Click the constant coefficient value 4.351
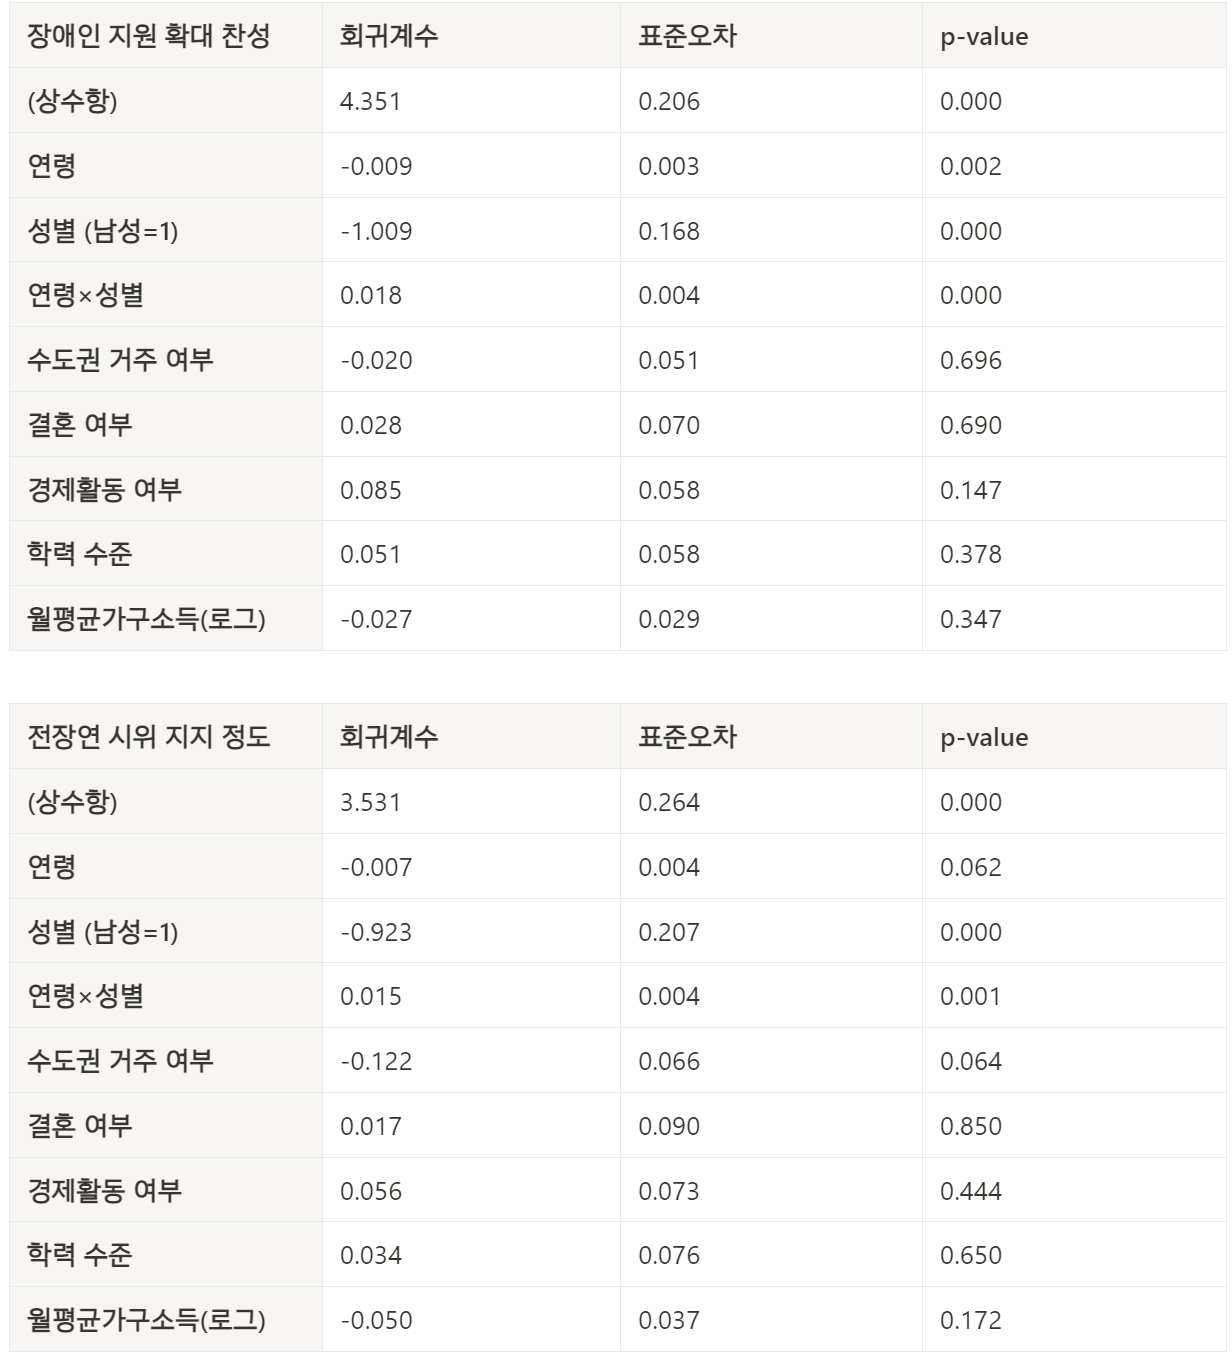The height and width of the screenshot is (1367, 1232). [471, 101]
